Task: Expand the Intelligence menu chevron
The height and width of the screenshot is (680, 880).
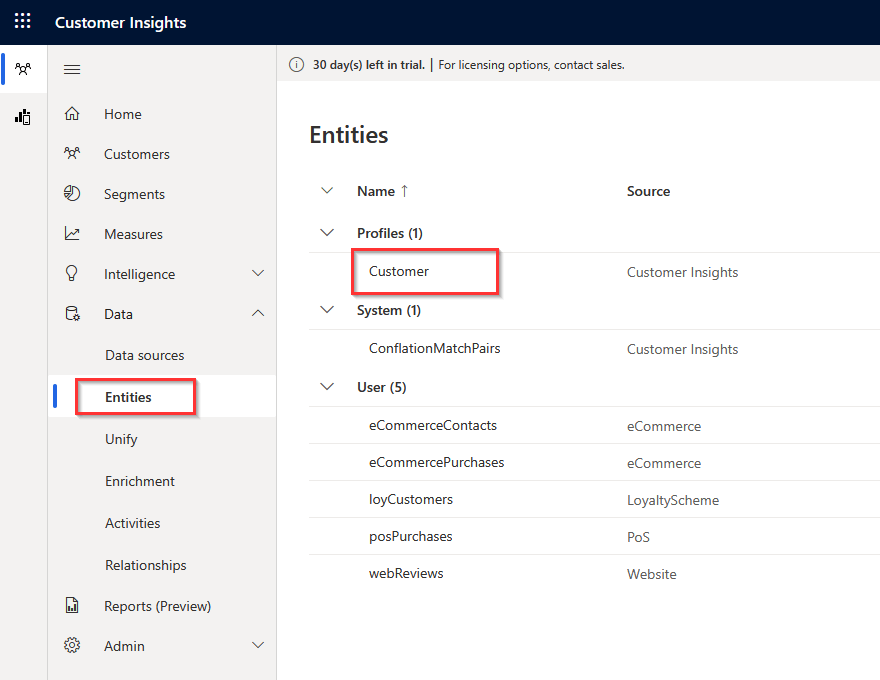Action: tap(258, 274)
